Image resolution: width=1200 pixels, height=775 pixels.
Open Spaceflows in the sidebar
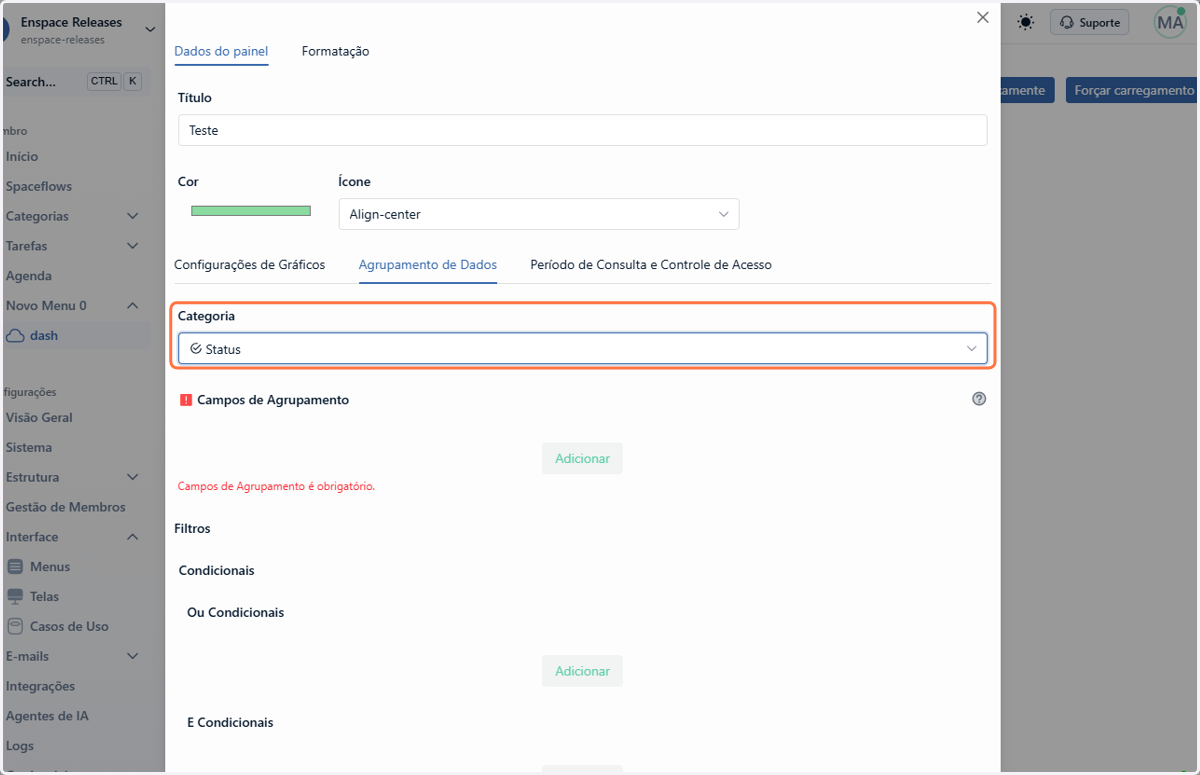click(x=39, y=186)
